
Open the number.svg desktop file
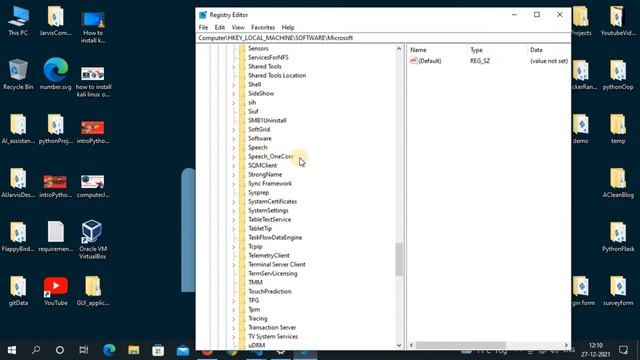(56, 74)
